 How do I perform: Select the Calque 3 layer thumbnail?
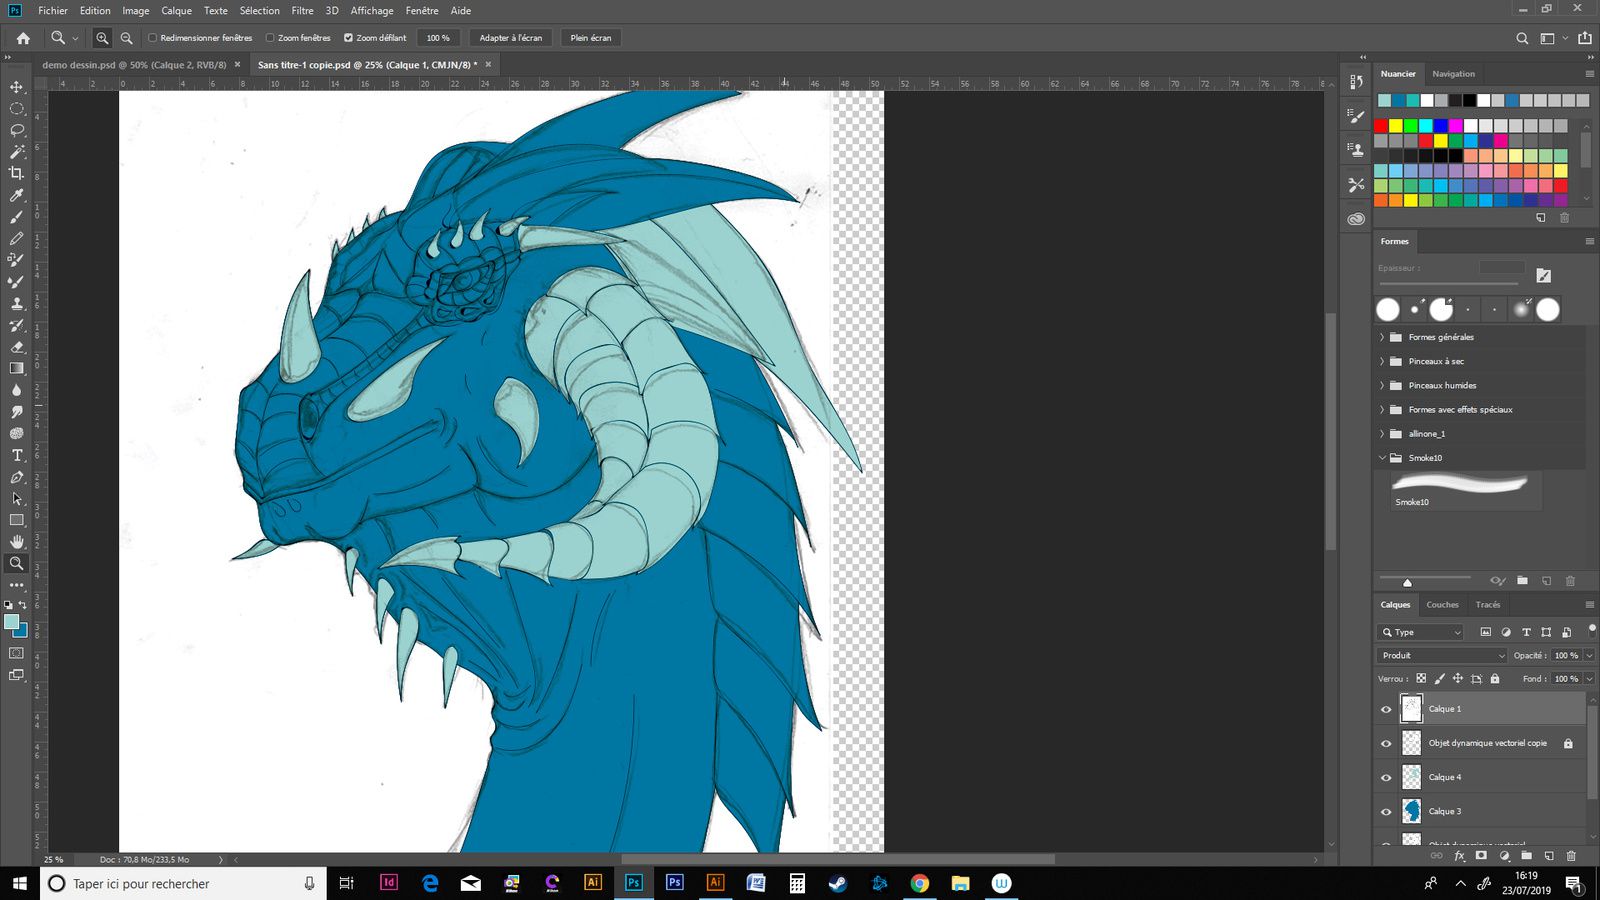click(1411, 811)
